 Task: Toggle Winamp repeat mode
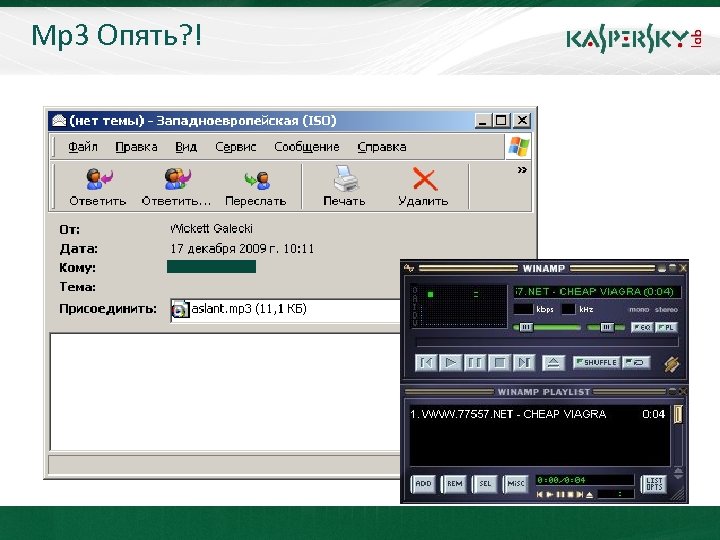(636, 362)
